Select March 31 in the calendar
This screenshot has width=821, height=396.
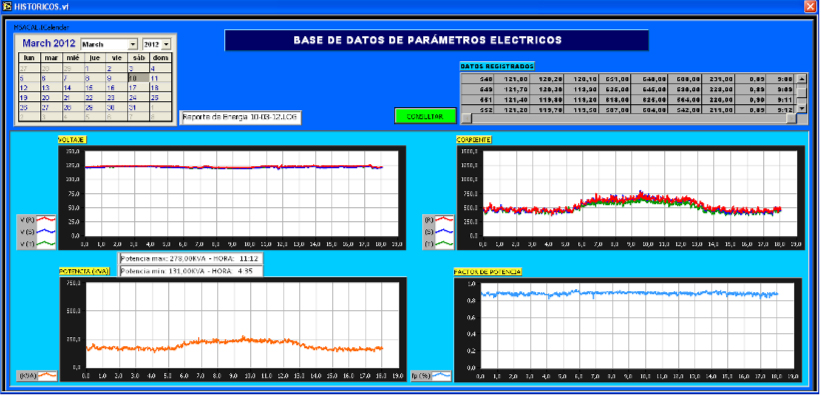pyautogui.click(x=138, y=107)
